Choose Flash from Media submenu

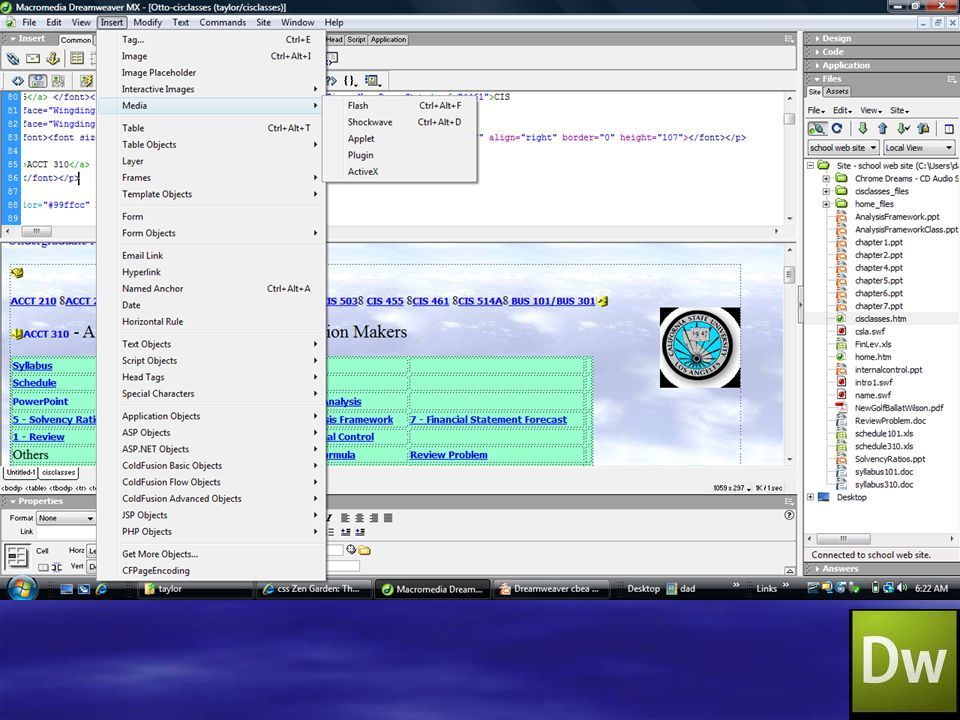pos(400,105)
